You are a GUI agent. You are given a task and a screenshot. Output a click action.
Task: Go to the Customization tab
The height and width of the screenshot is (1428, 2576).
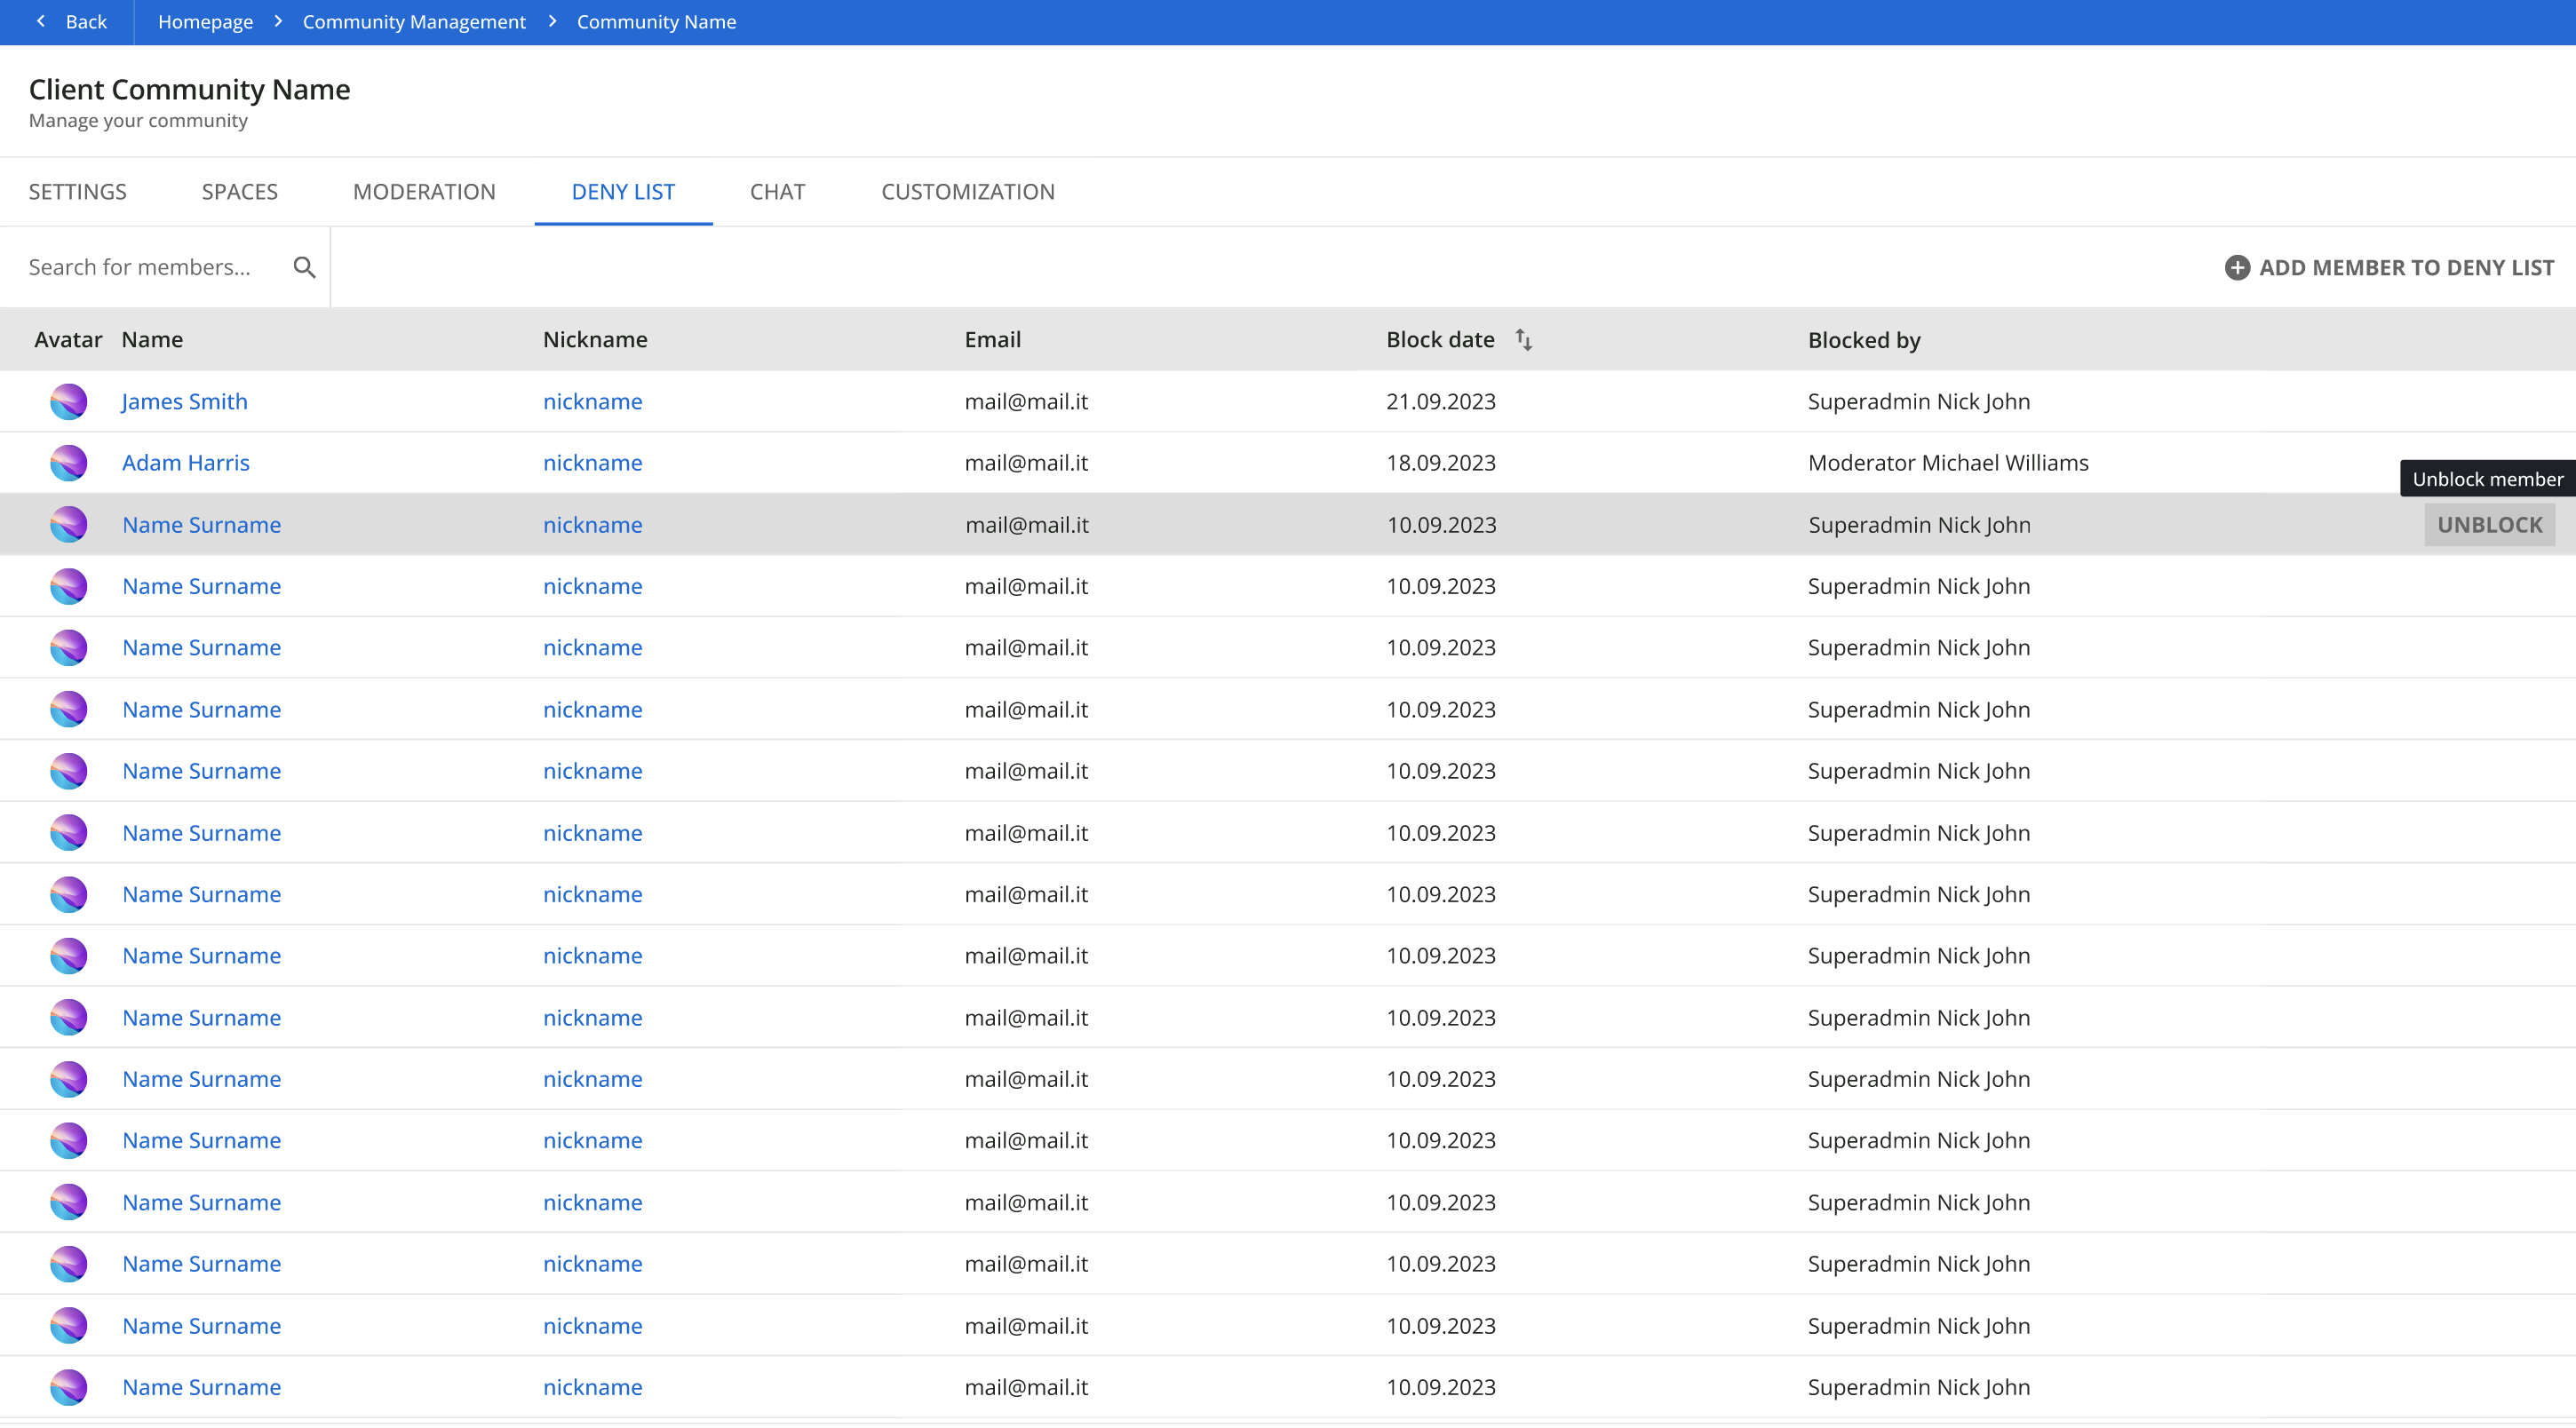tap(967, 192)
